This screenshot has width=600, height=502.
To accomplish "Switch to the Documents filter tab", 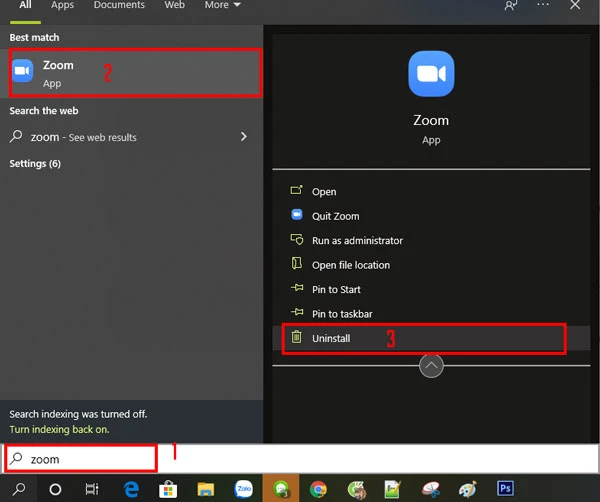I will (119, 6).
